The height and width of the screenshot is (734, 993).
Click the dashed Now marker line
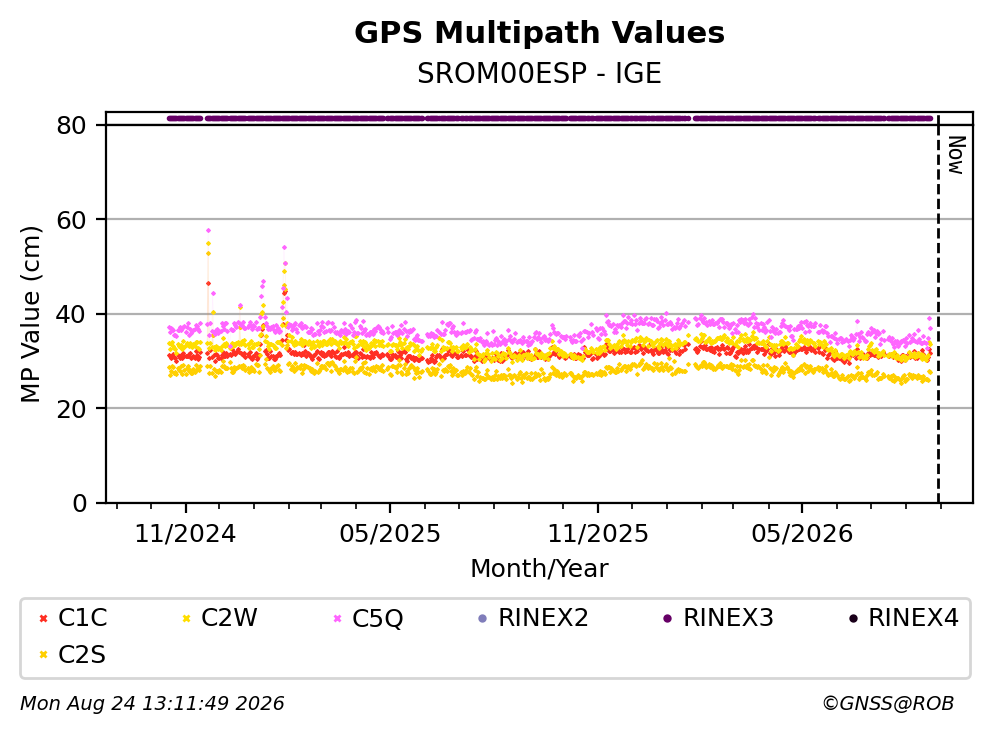pos(939,308)
